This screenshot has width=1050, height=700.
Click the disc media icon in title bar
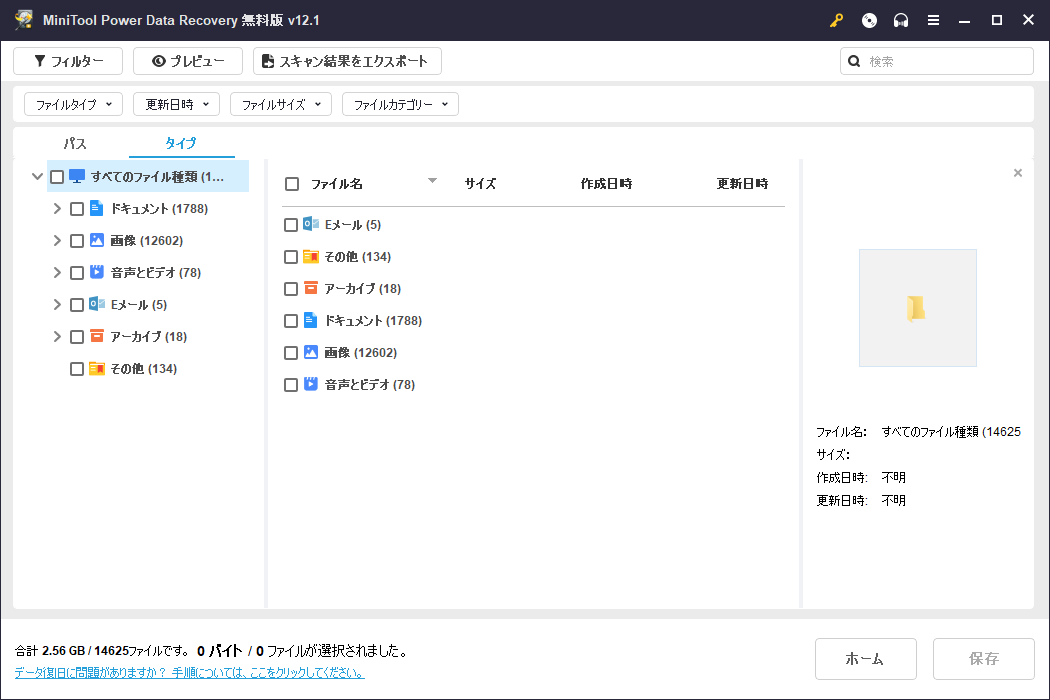(x=869, y=20)
